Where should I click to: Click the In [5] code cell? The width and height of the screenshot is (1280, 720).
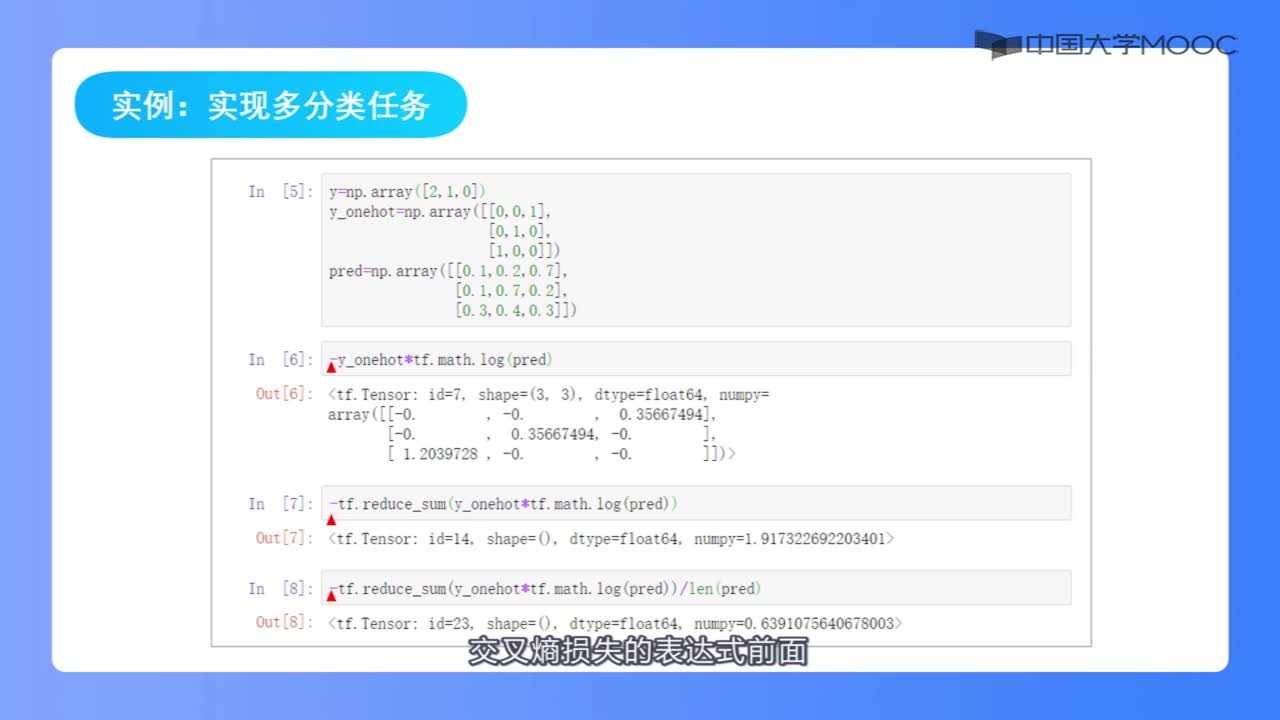click(x=695, y=250)
